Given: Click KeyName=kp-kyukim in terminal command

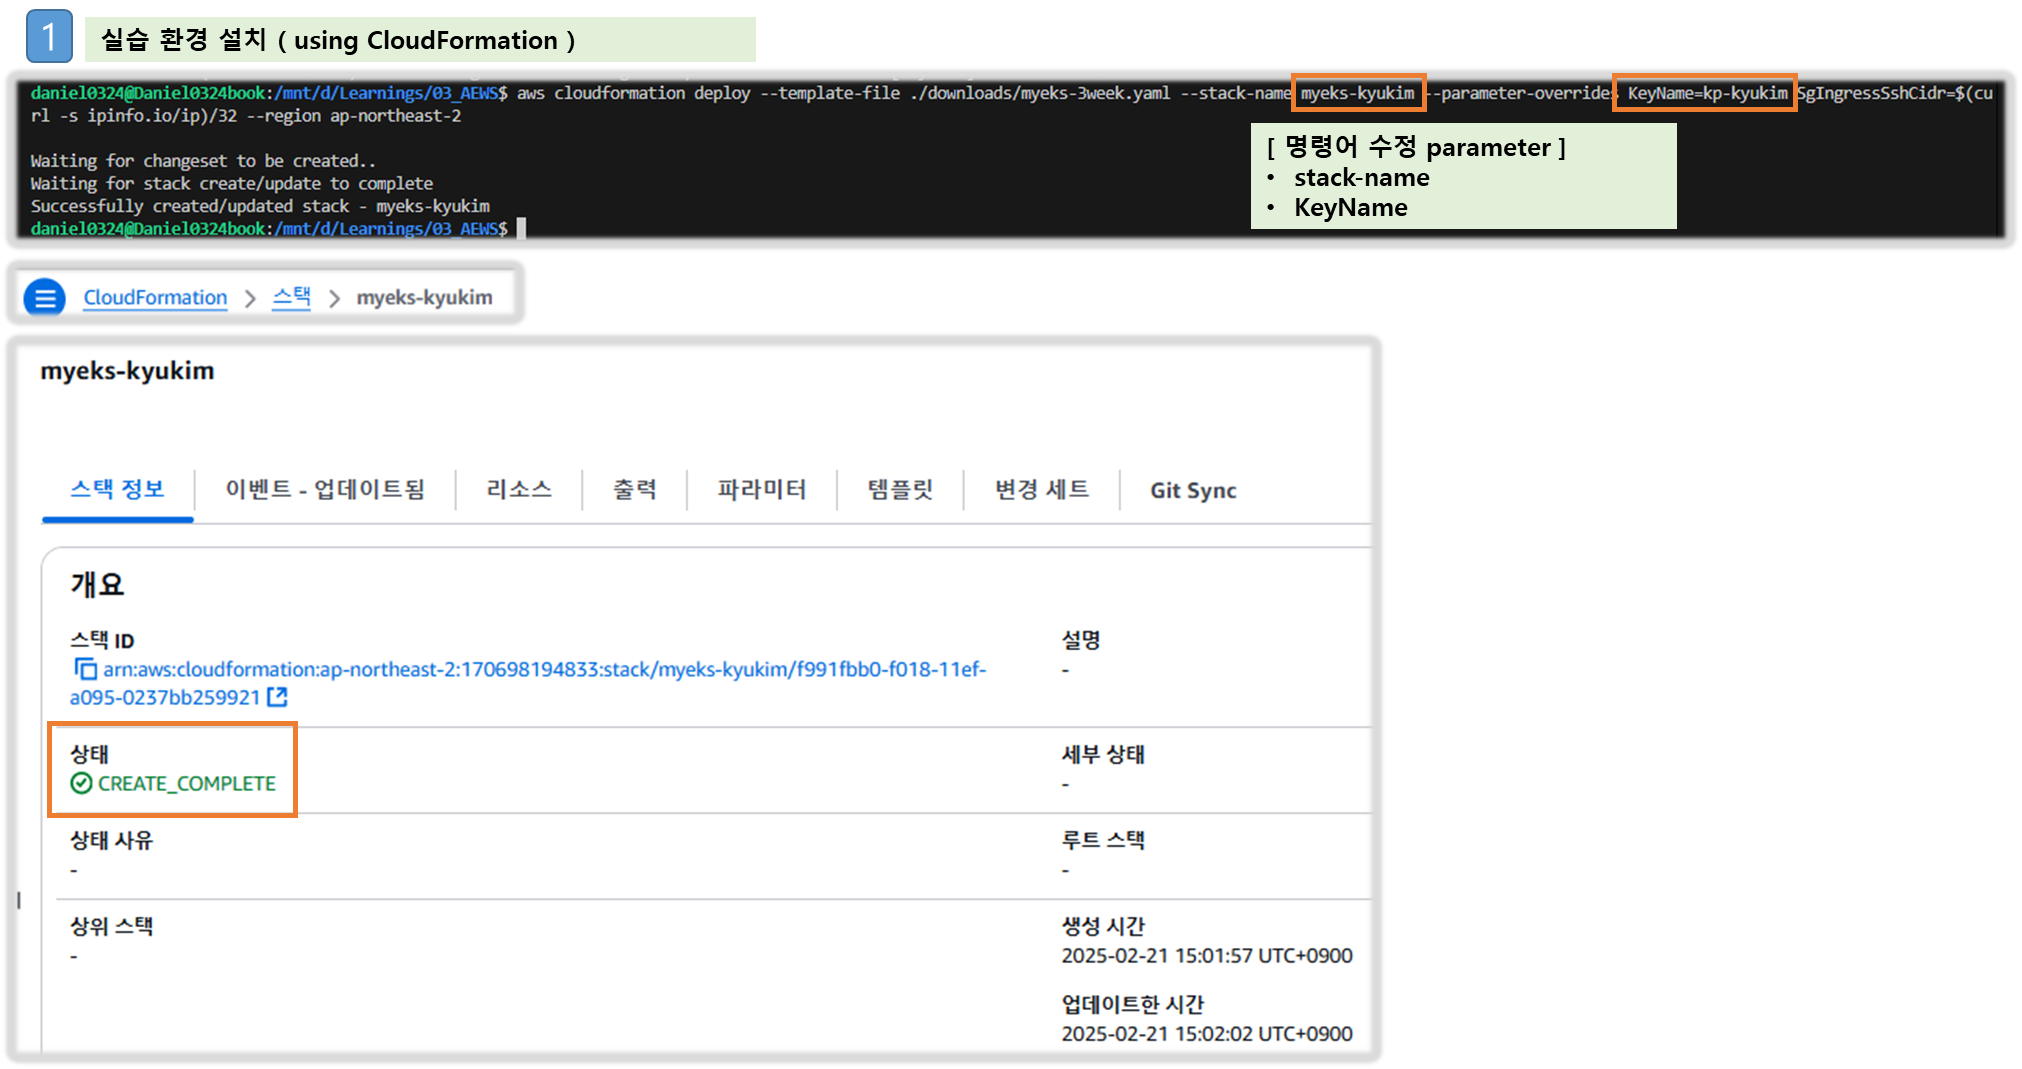Looking at the screenshot, I should coord(1707,93).
